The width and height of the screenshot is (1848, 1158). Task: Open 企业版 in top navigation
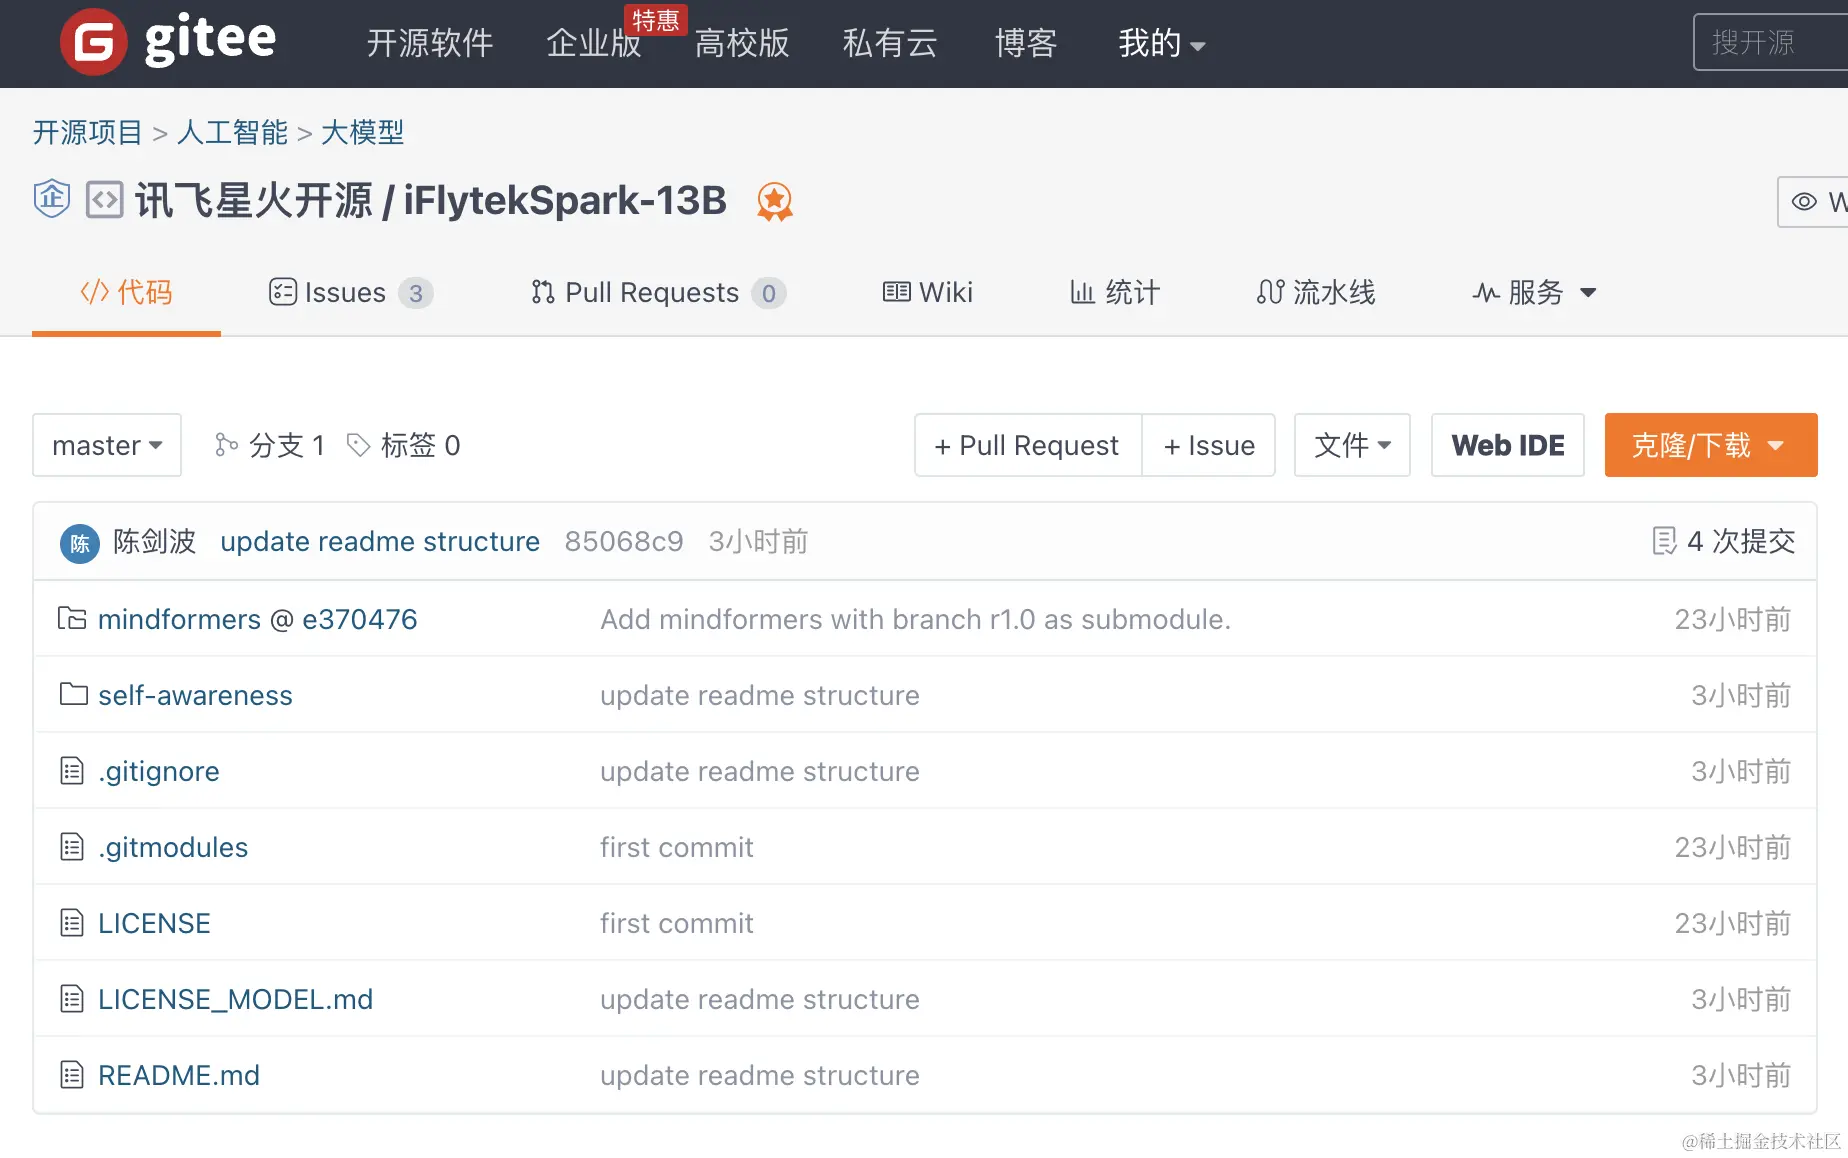594,43
